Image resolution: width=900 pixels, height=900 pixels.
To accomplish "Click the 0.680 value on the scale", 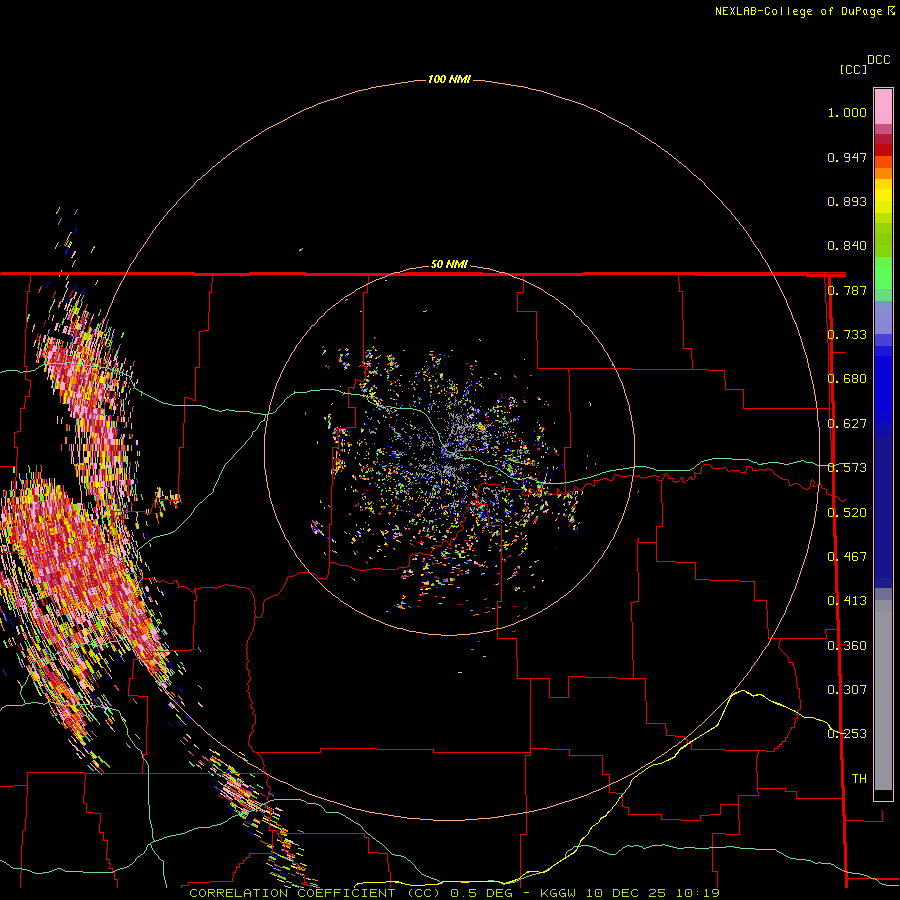I will tap(847, 379).
